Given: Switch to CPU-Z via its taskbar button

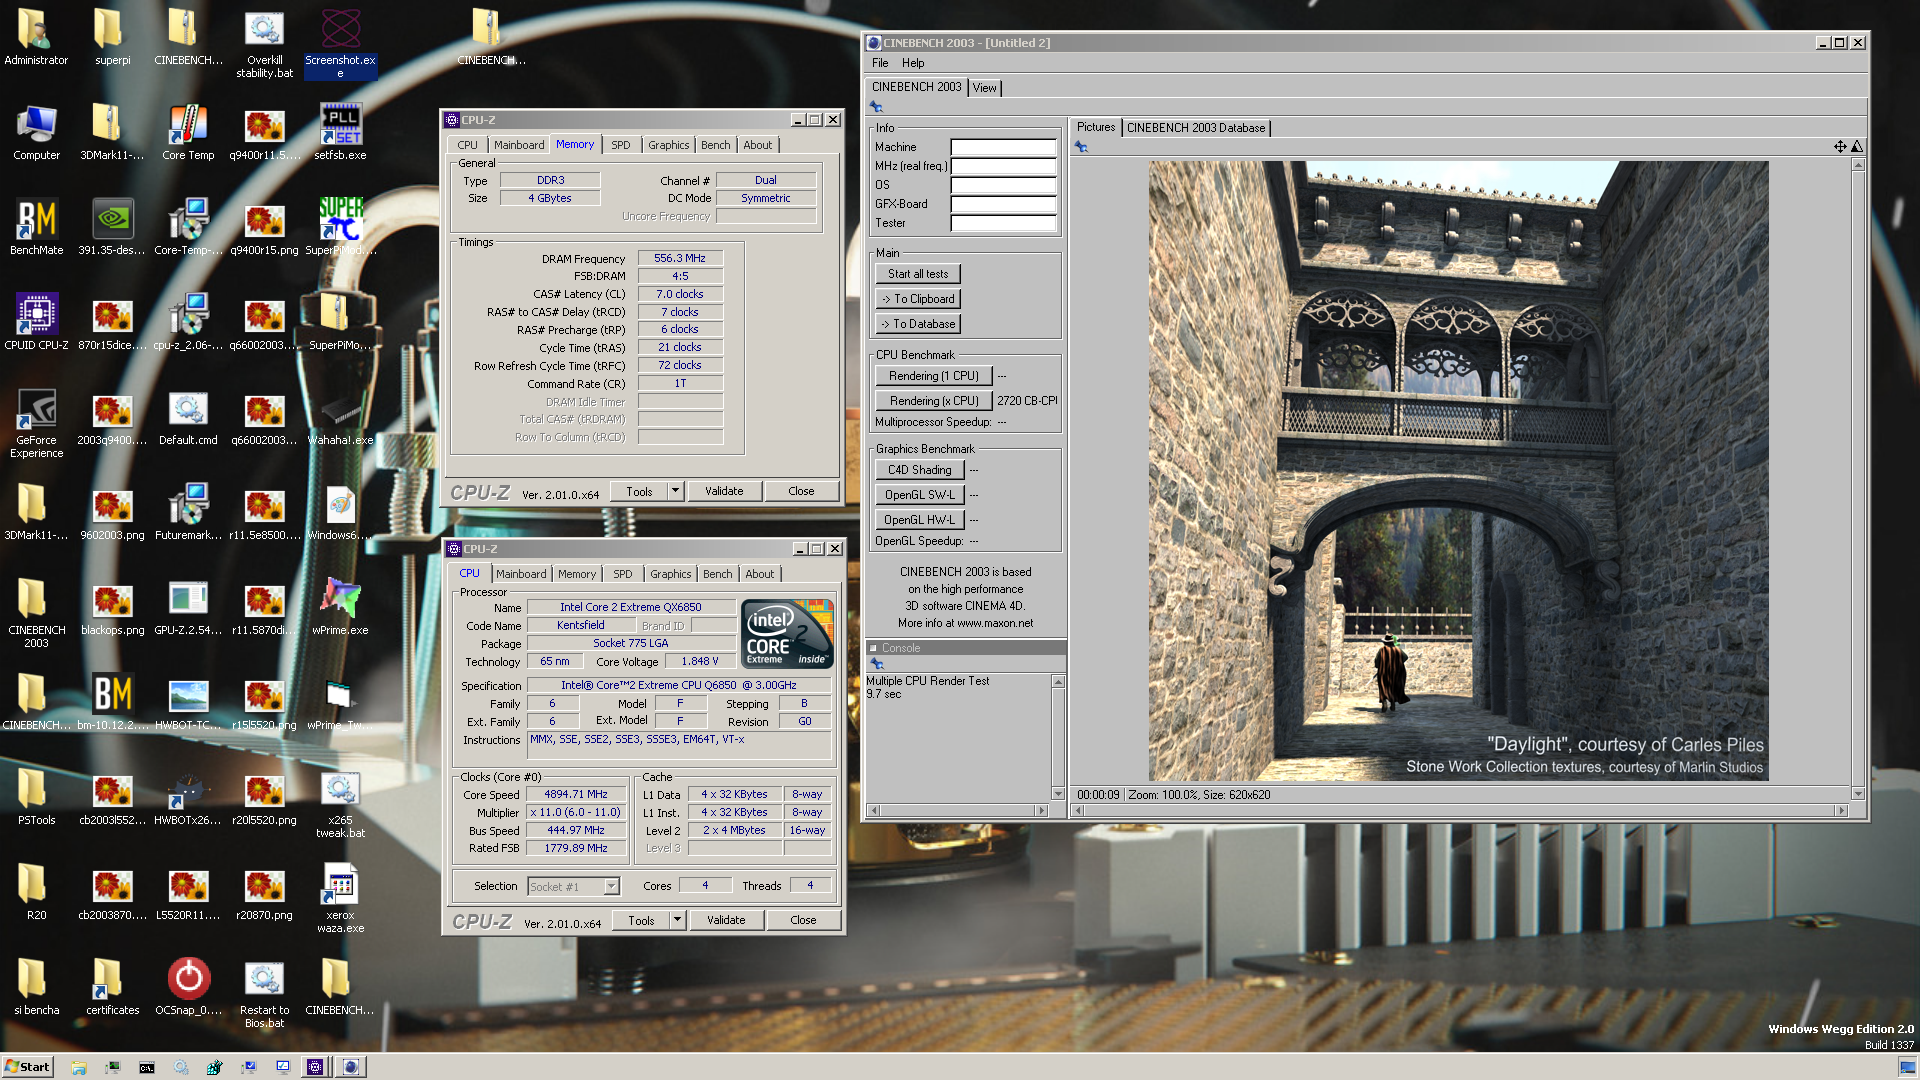Looking at the screenshot, I should 315,1067.
